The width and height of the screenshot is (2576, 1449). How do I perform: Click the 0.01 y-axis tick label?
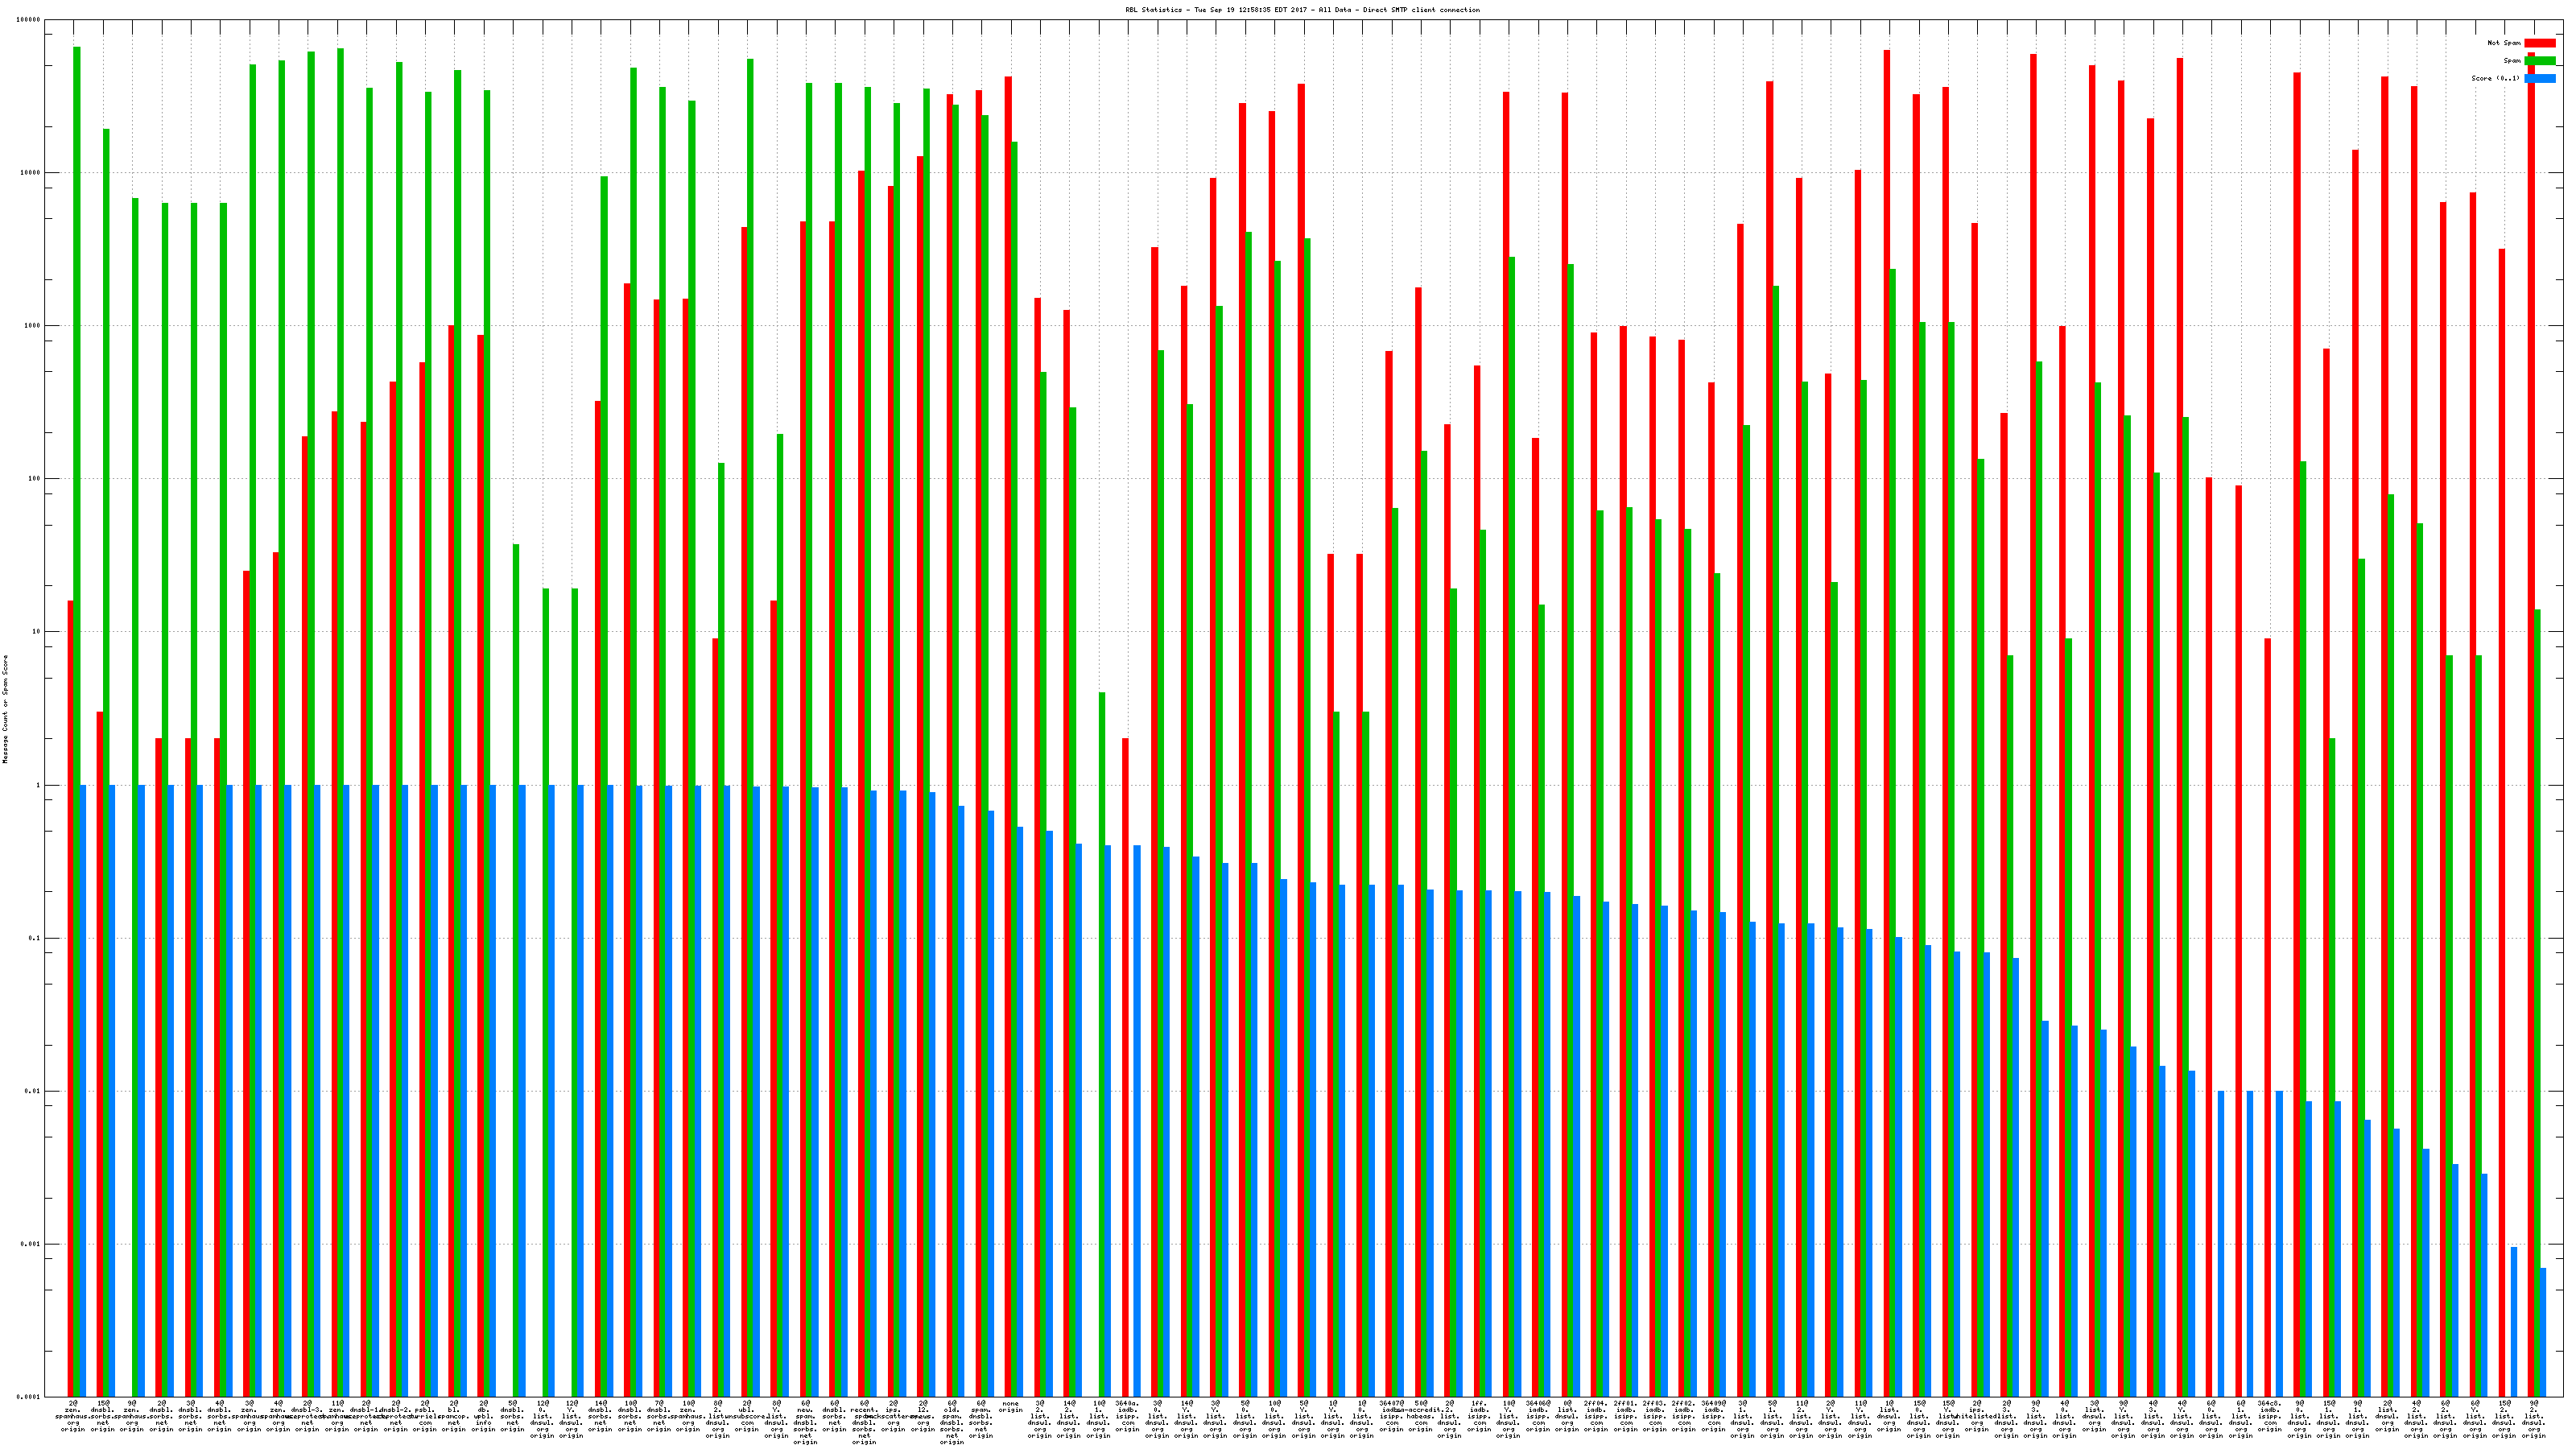(33, 1091)
